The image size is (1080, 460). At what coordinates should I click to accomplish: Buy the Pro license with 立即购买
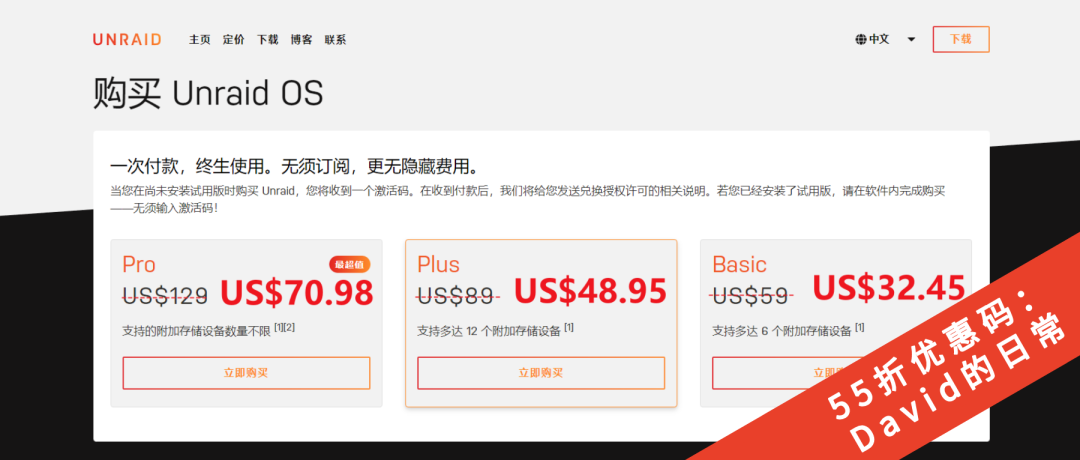click(247, 373)
